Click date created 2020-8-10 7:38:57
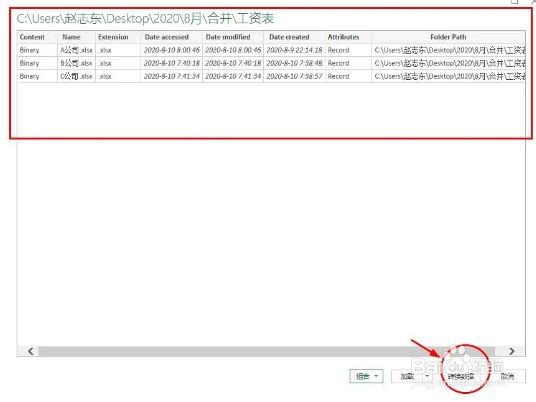This screenshot has width=536, height=402. point(294,76)
